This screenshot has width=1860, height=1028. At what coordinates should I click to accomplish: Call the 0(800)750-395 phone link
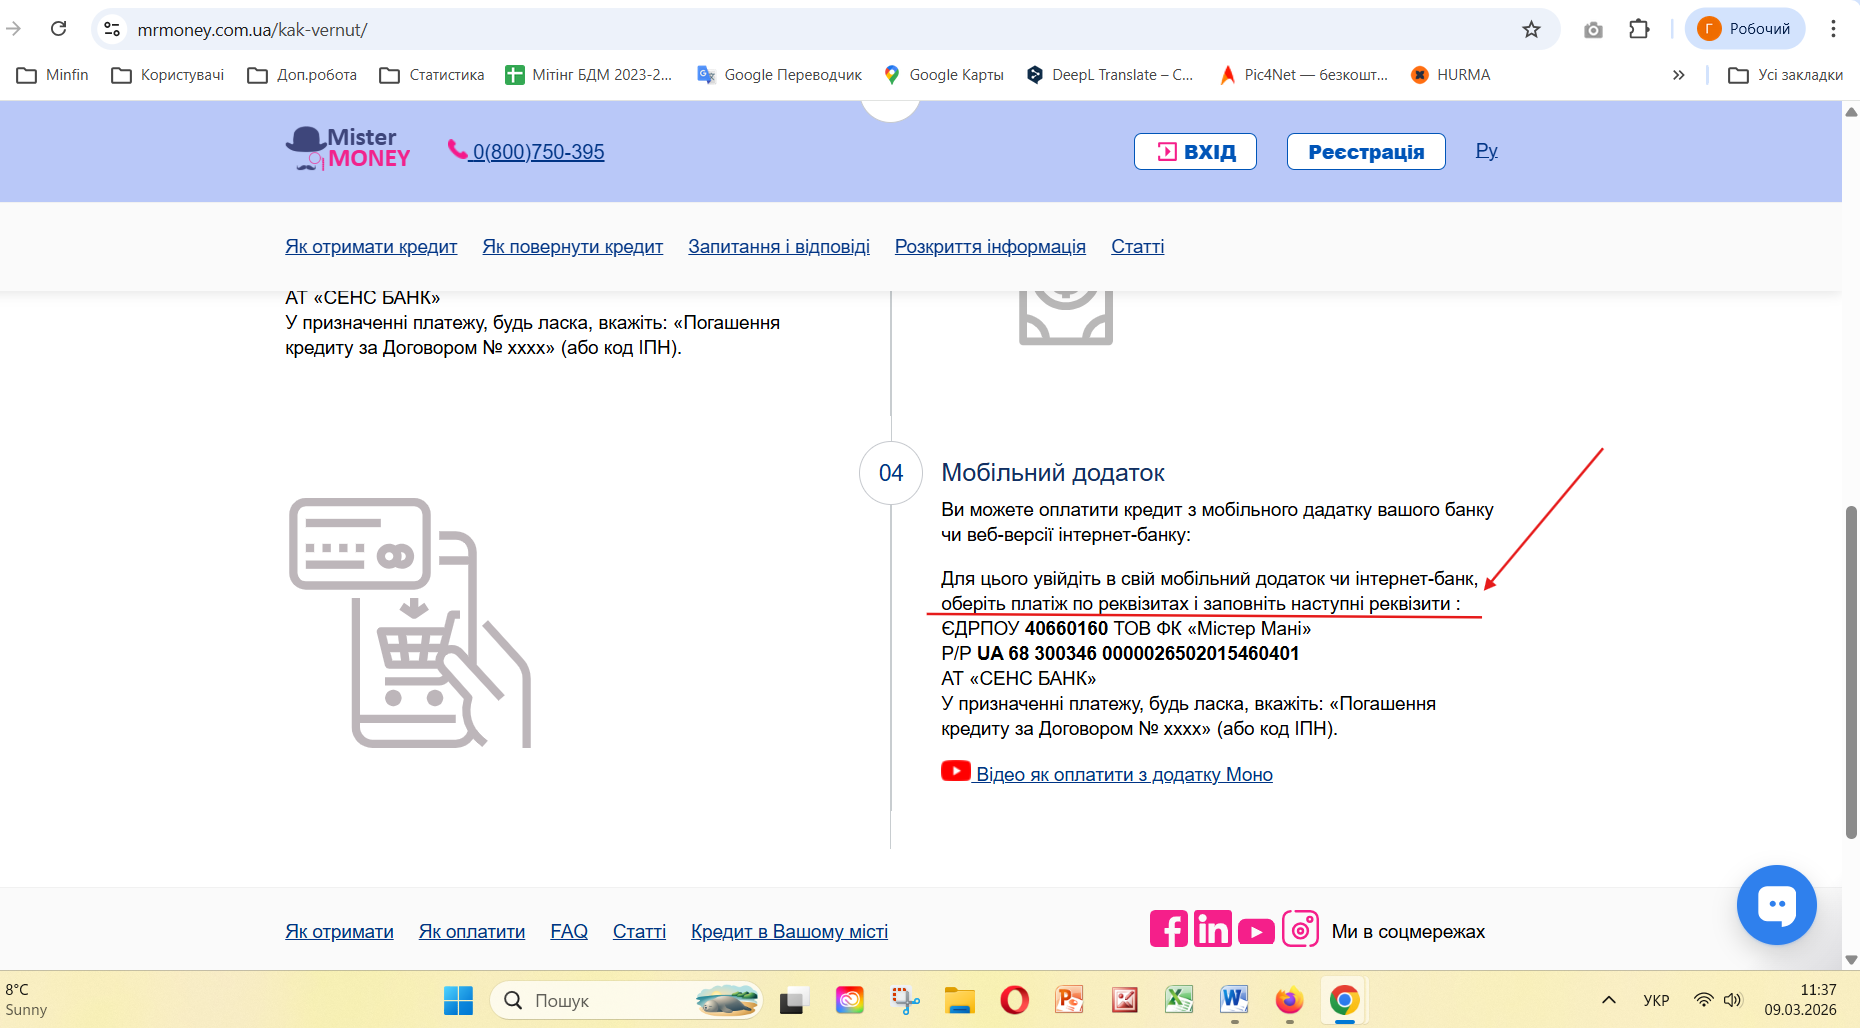(527, 151)
